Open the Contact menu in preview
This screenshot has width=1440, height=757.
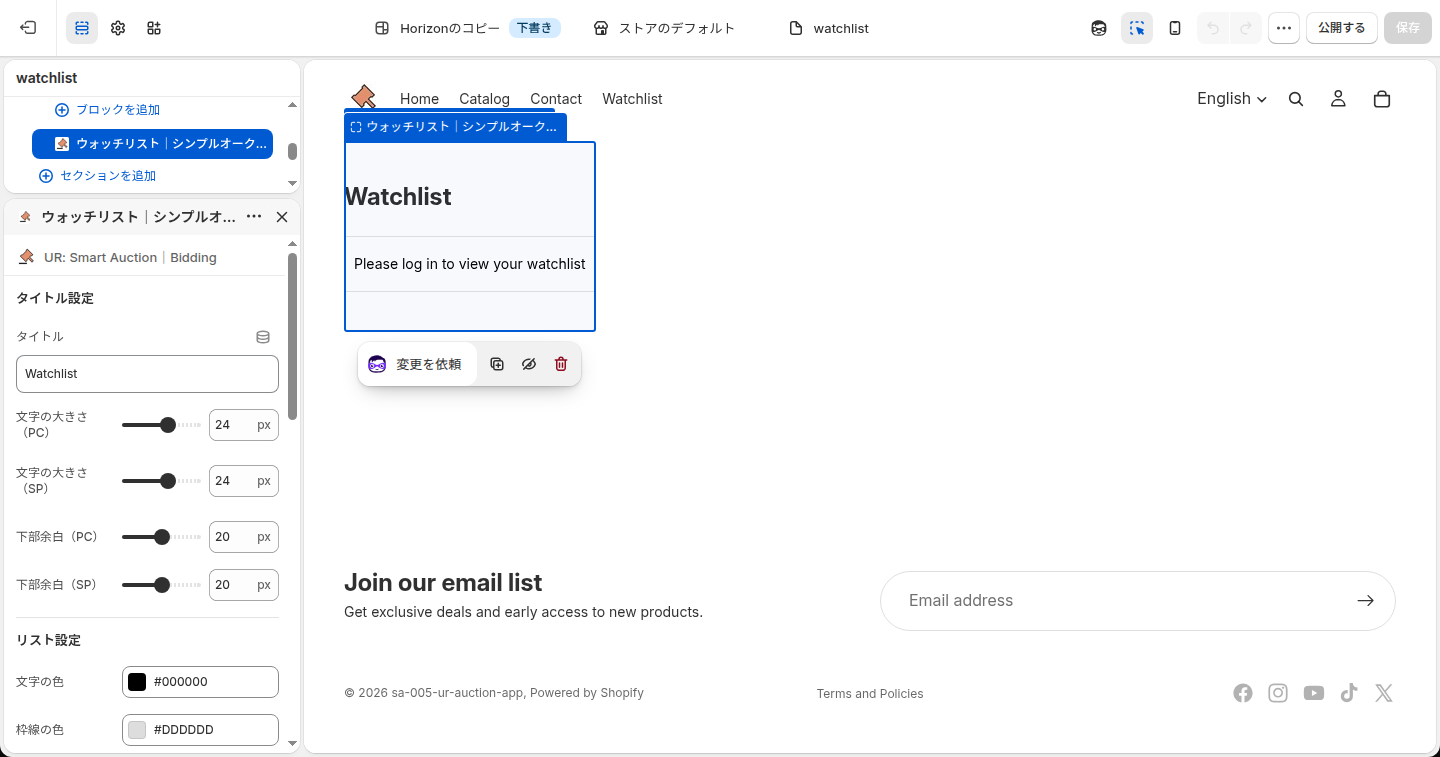556,99
